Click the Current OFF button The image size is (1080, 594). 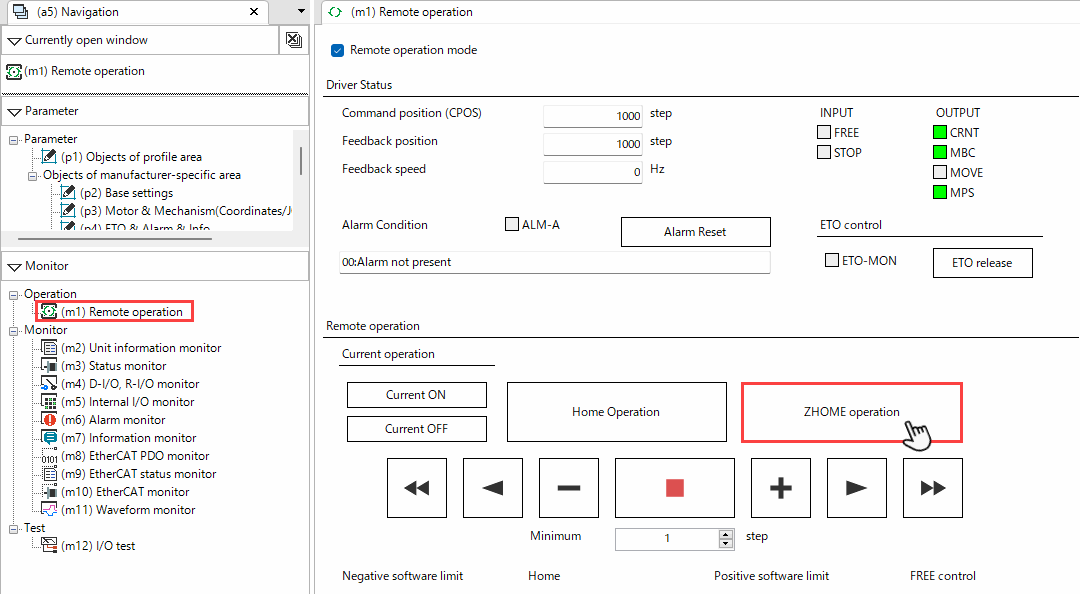tap(417, 429)
